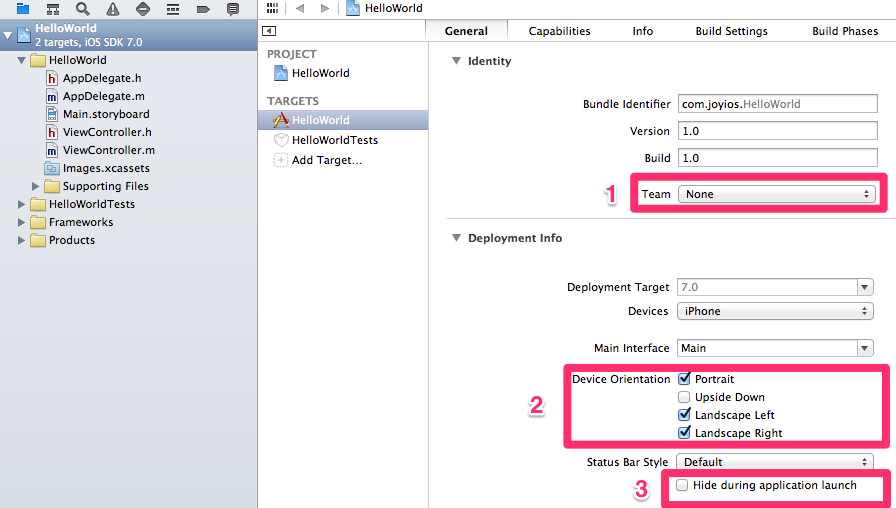Open AppDelegate.m file
The width and height of the screenshot is (896, 508).
point(103,96)
